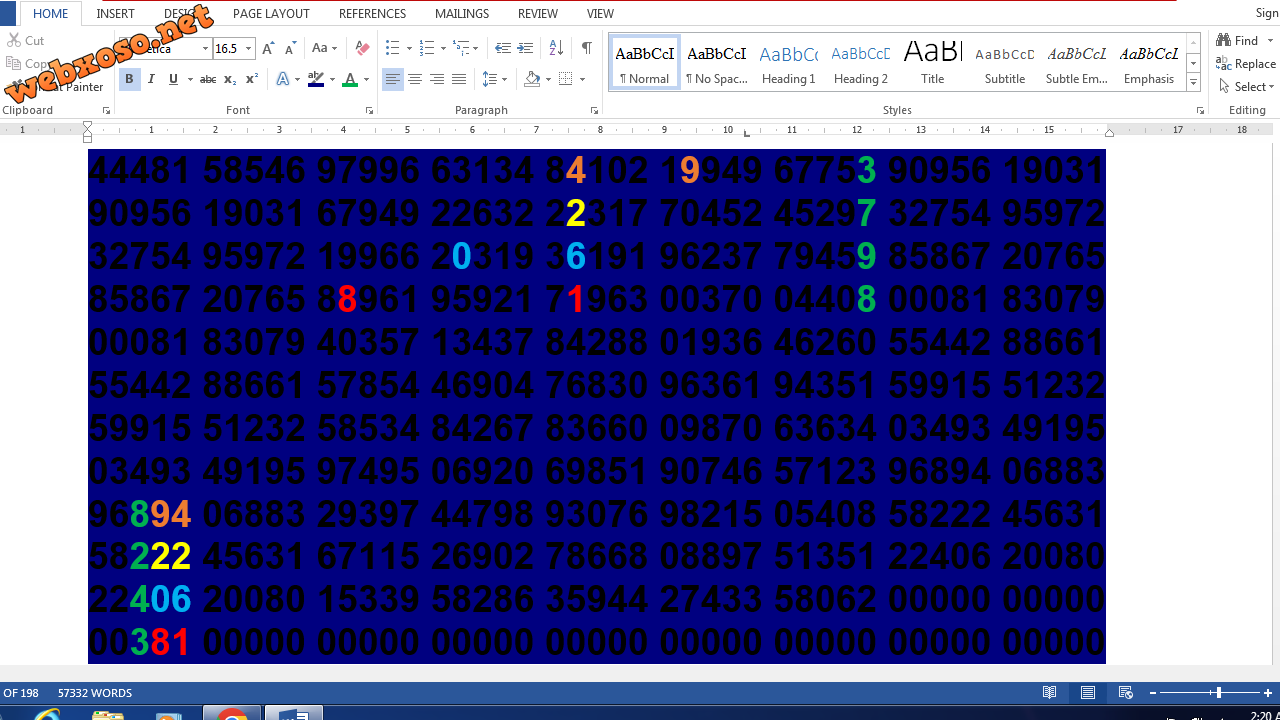1280x720 pixels.
Task: Open the HOME ribbon tab
Action: 51,14
